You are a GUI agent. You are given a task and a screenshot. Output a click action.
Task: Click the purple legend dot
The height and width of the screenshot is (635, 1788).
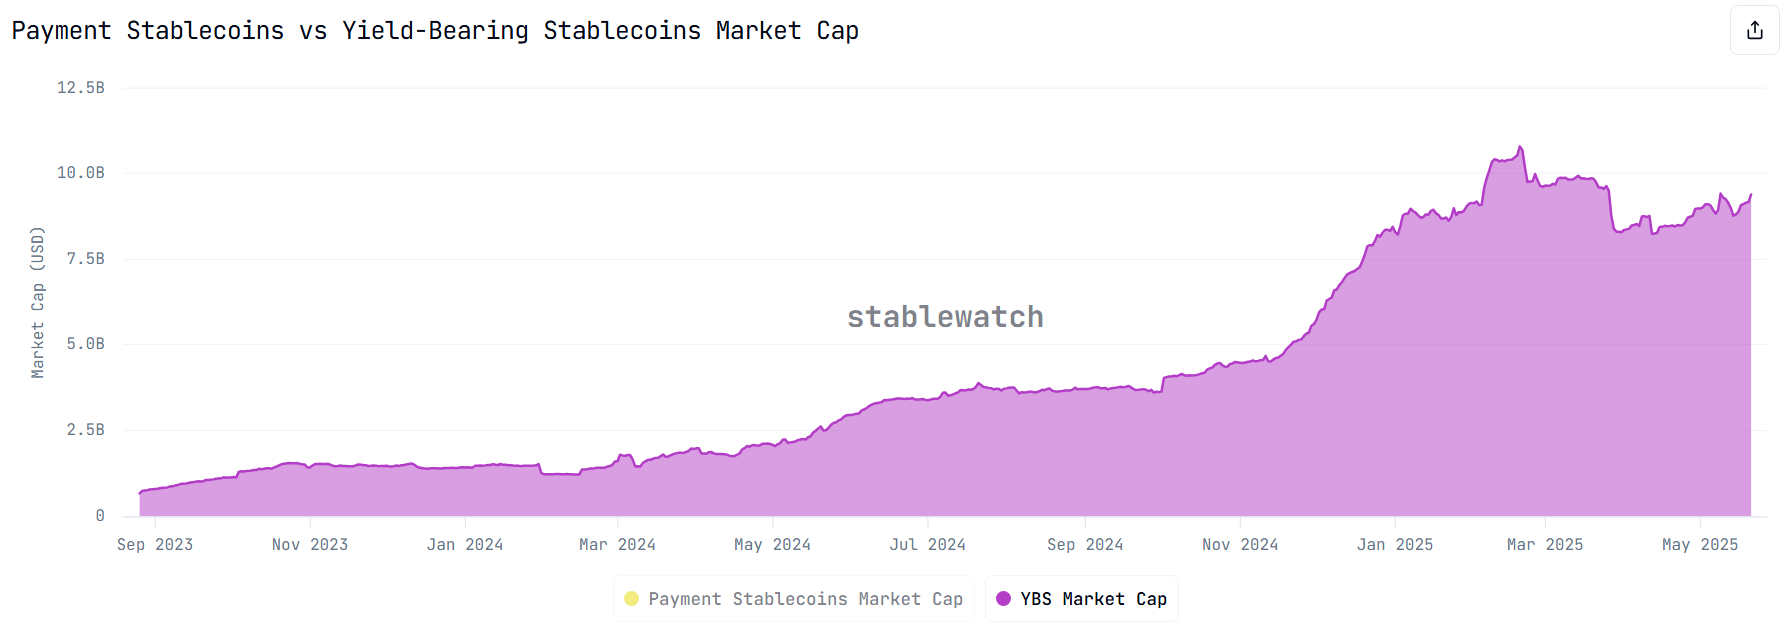[x=1003, y=598]
